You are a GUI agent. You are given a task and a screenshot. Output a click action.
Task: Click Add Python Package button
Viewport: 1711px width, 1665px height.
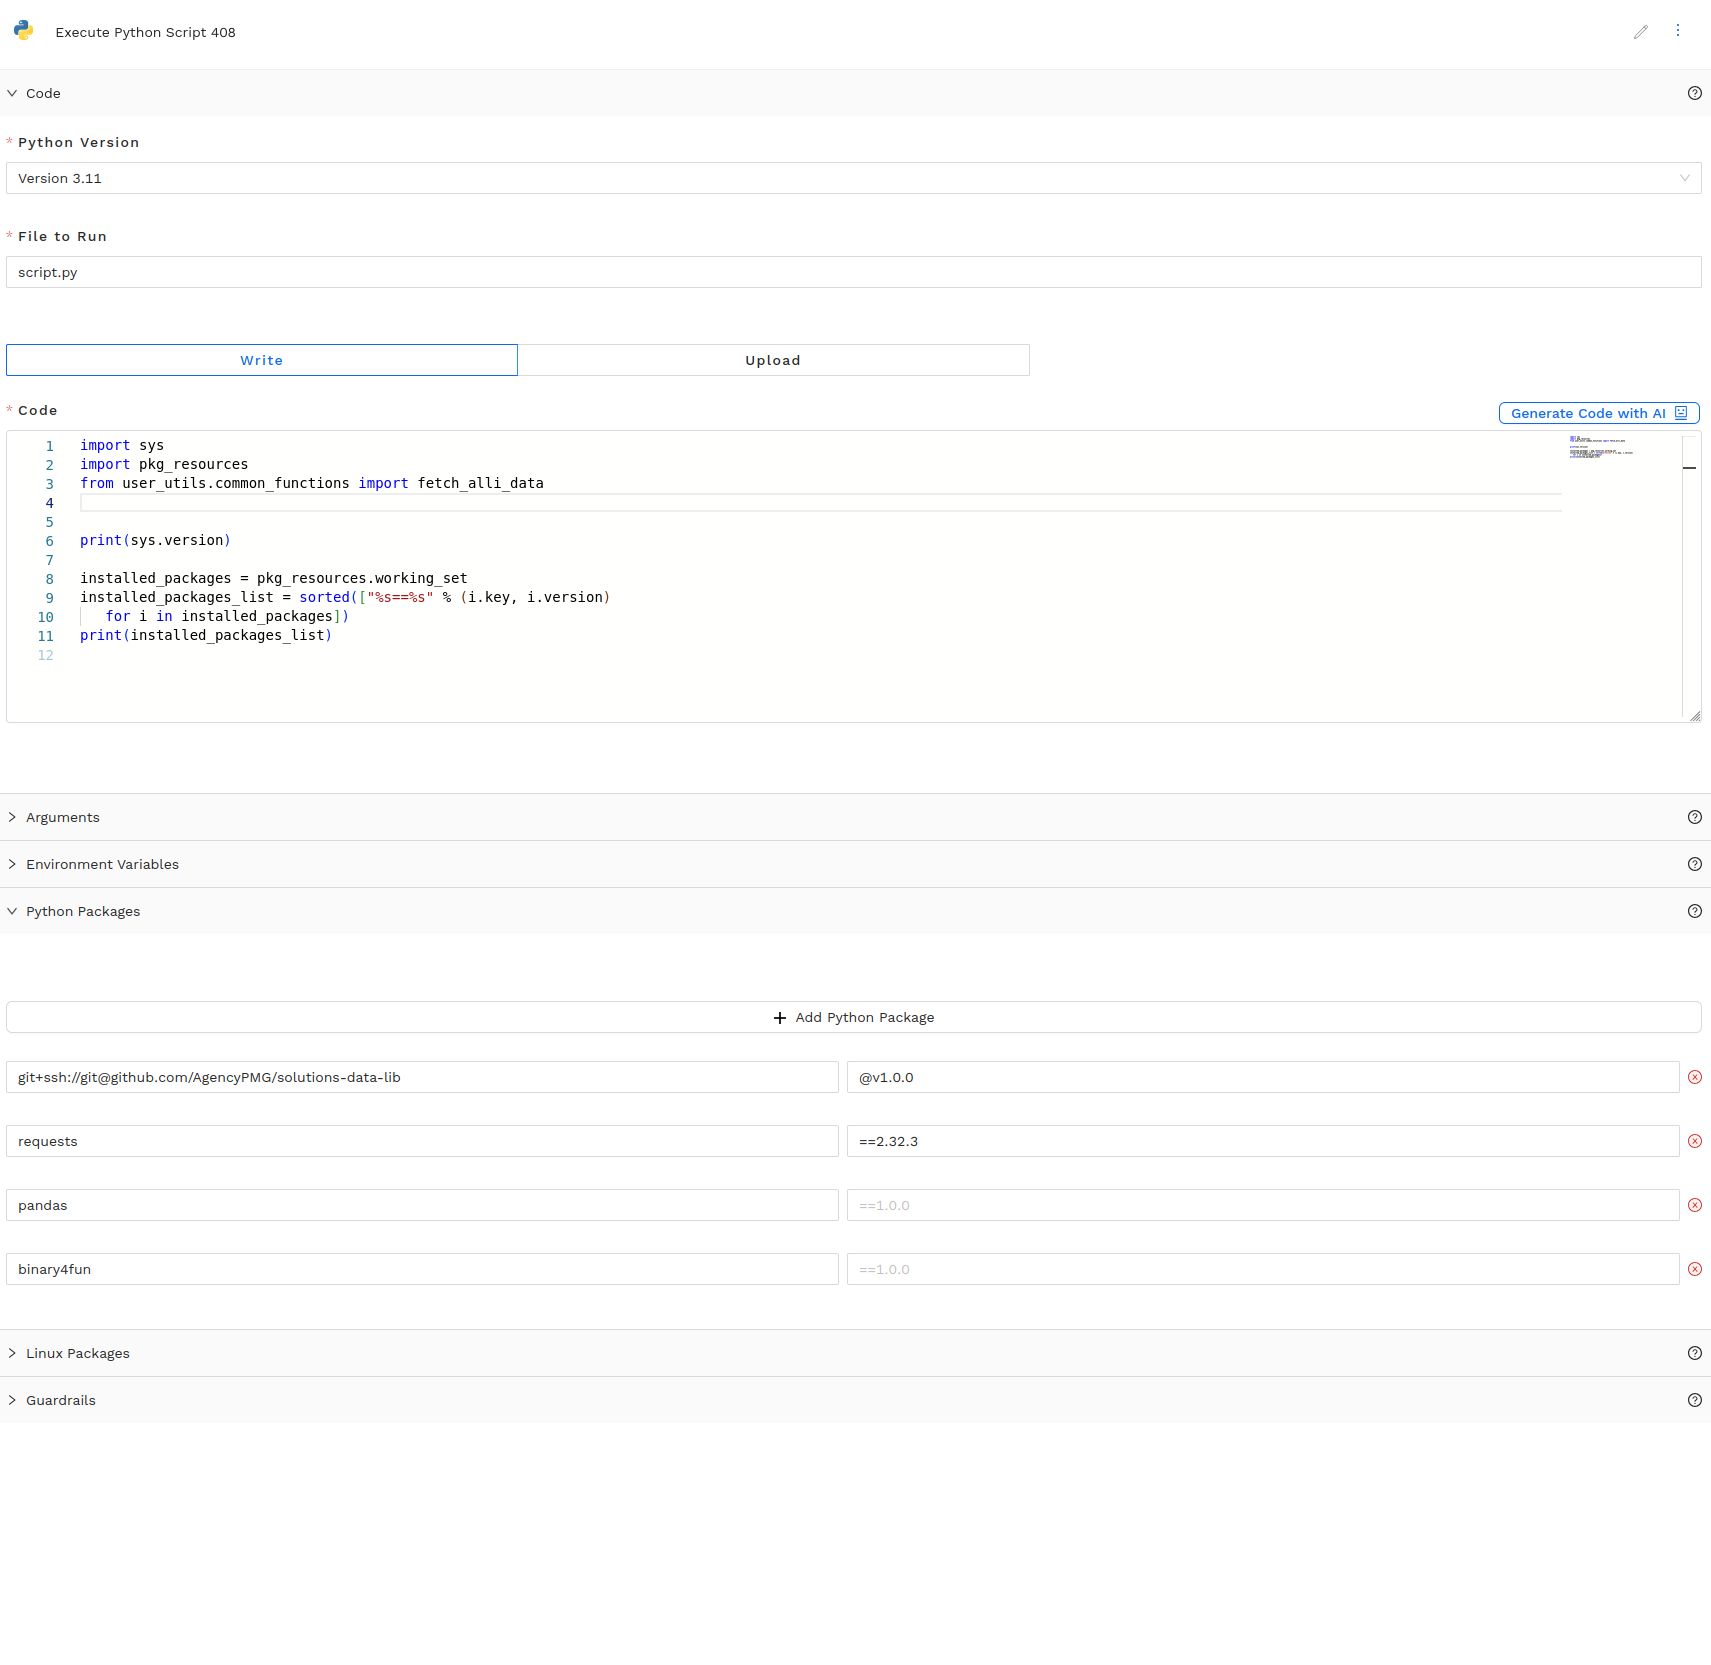click(x=853, y=1017)
